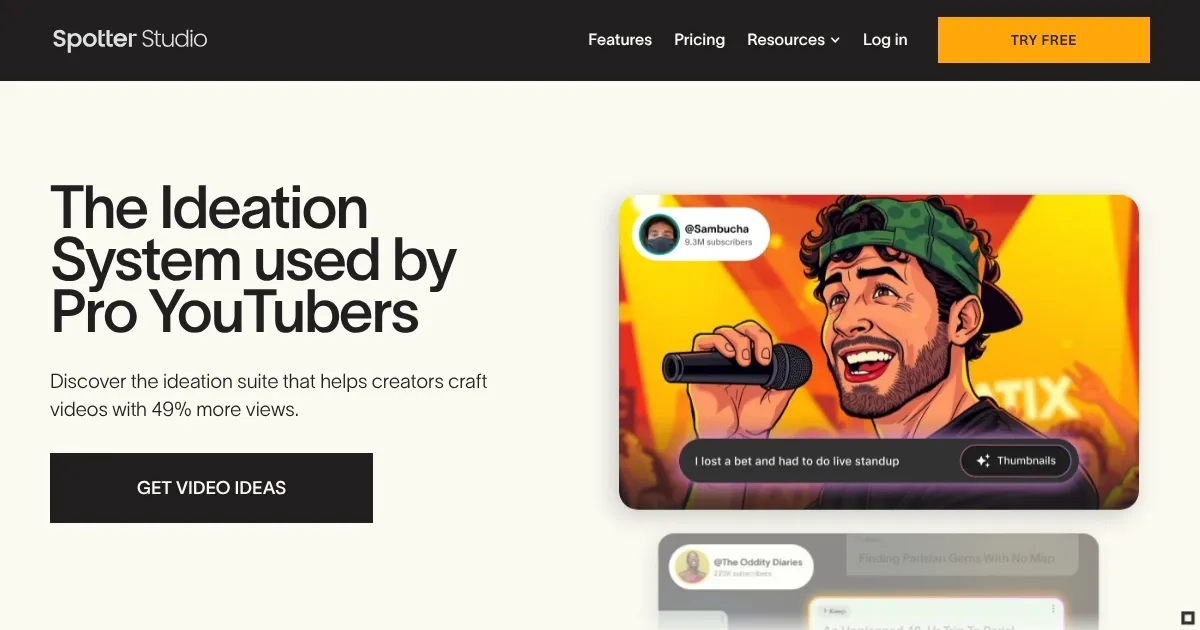Open the @Sambucha channel badge

click(701, 235)
